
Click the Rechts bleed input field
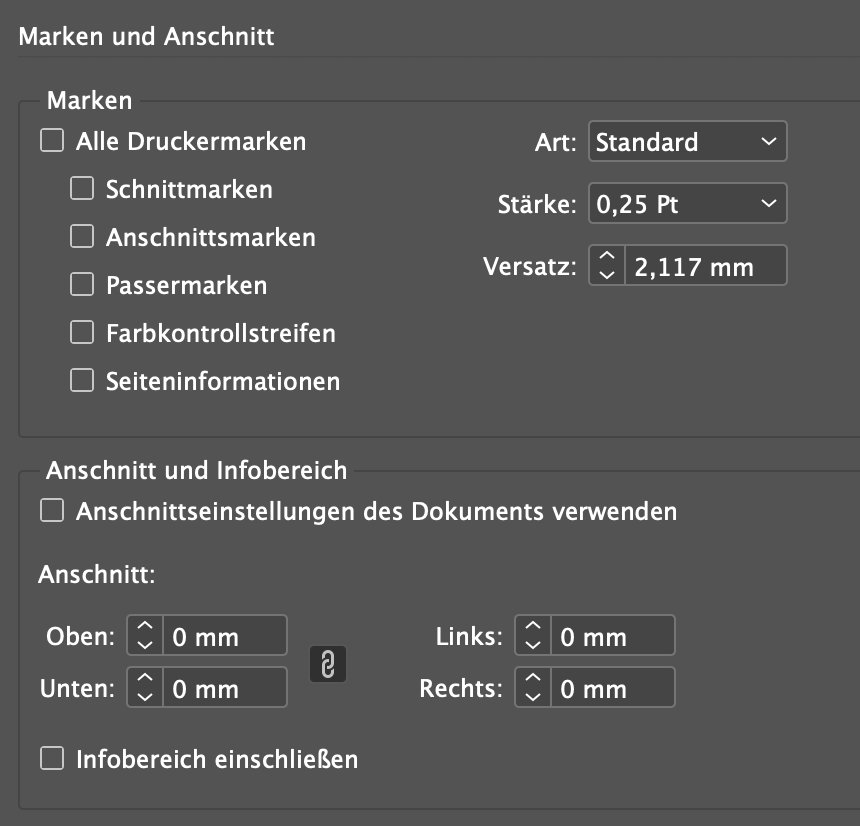coord(613,687)
